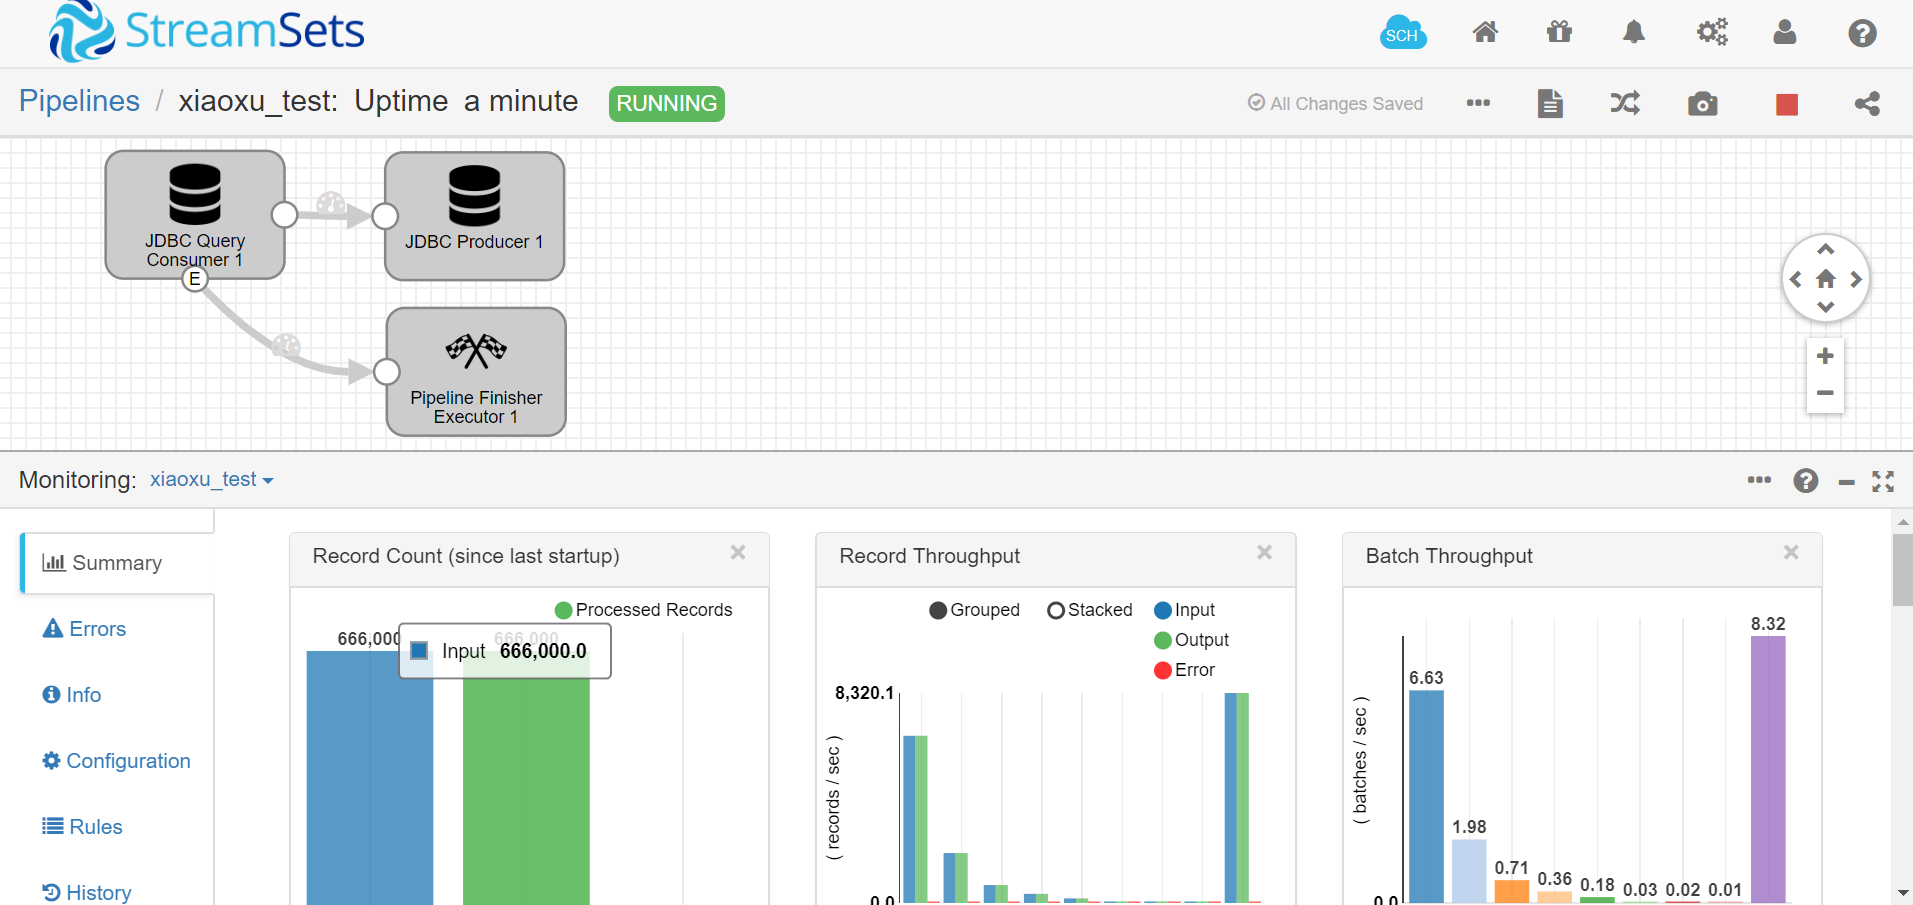Click the event stream meter icon to Finisher
The height and width of the screenshot is (905, 1913).
click(286, 346)
